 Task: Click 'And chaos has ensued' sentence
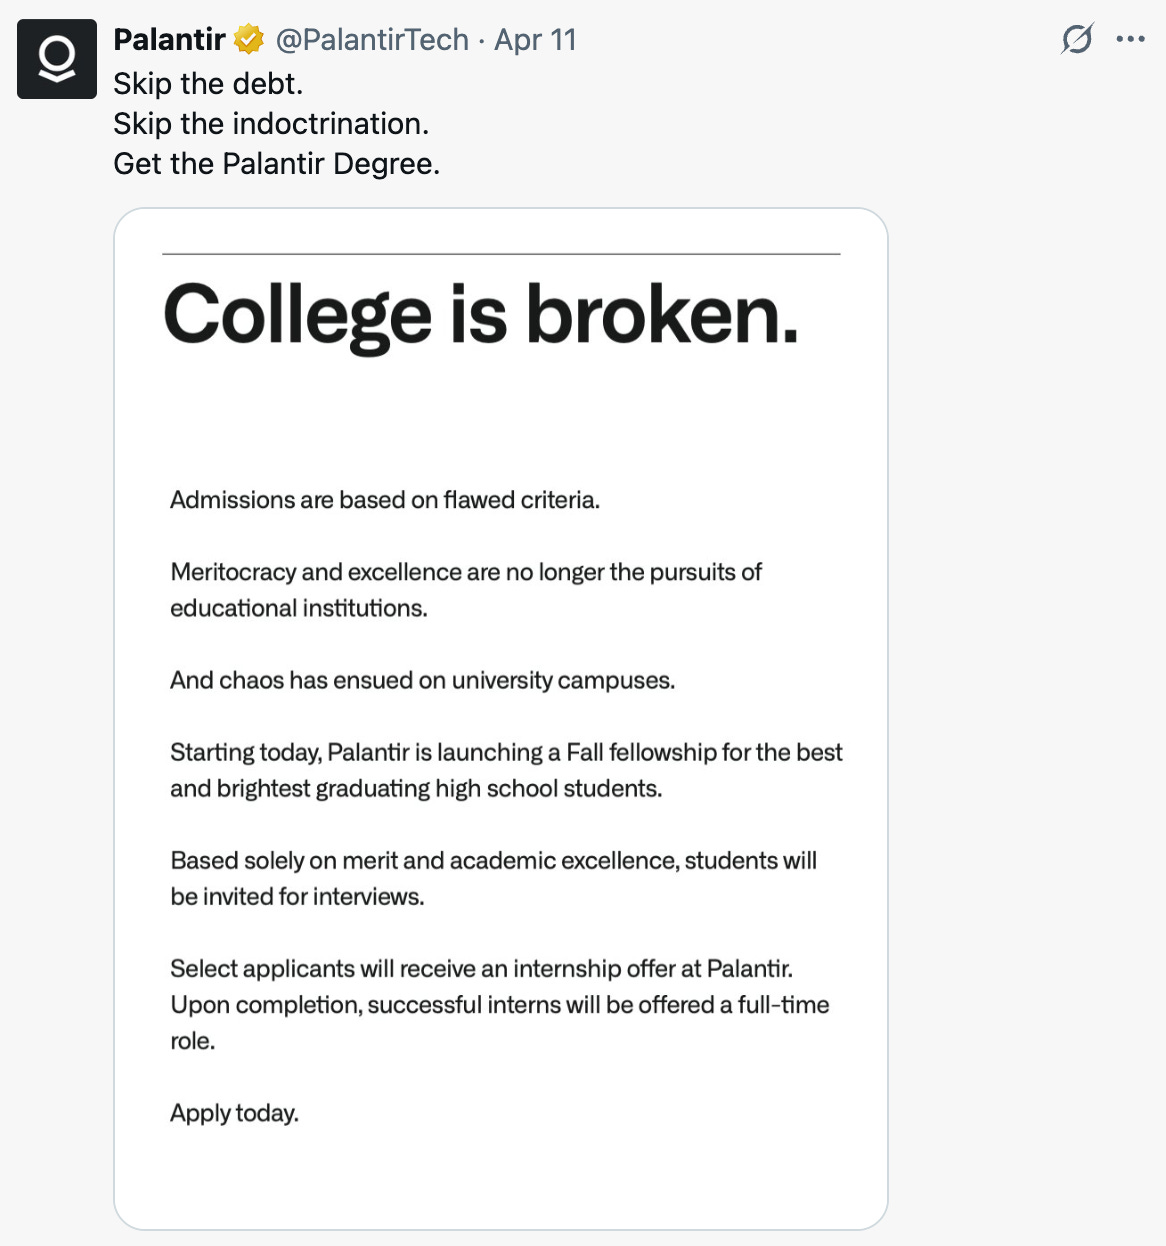tap(423, 680)
